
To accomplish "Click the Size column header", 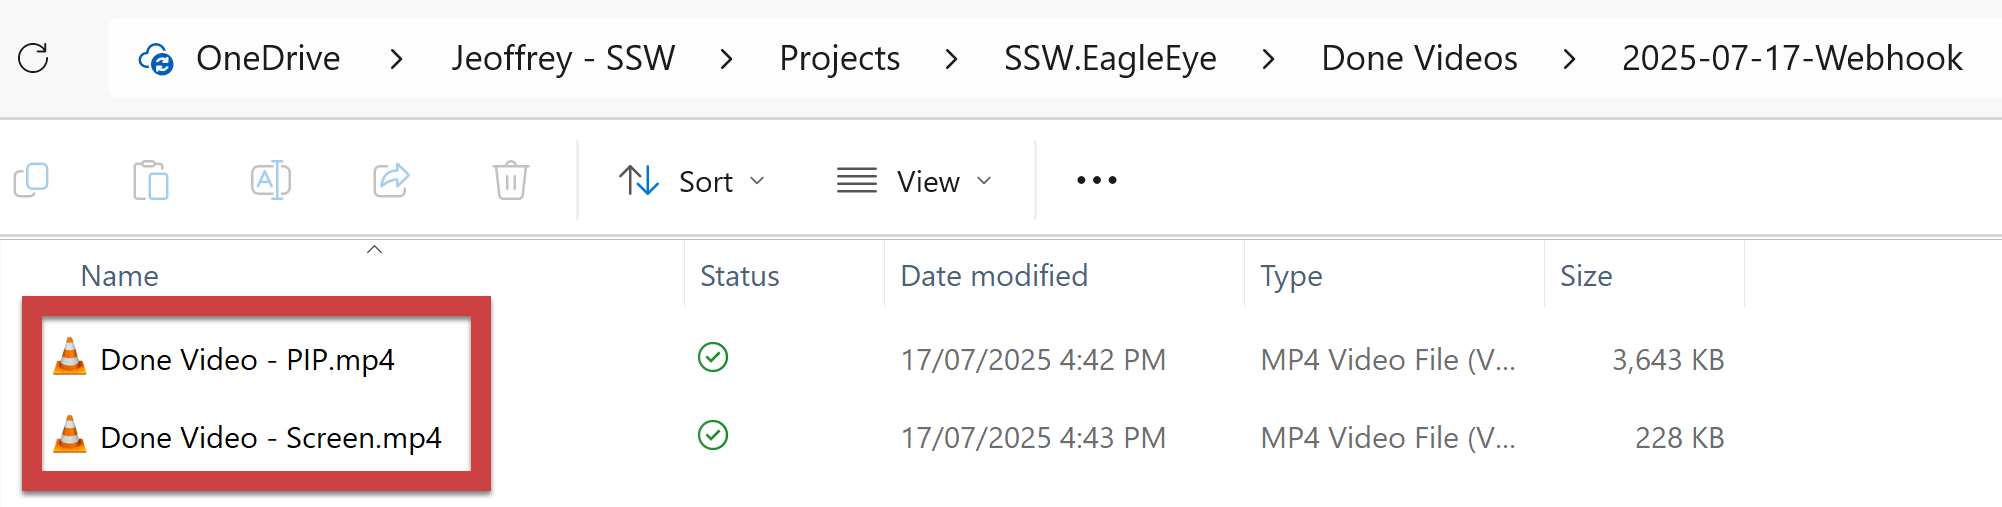I will point(1586,276).
